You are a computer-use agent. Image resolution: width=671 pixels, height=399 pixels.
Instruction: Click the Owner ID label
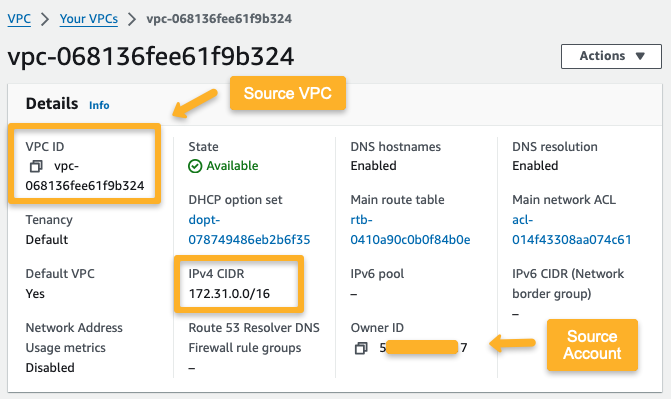pyautogui.click(x=377, y=328)
